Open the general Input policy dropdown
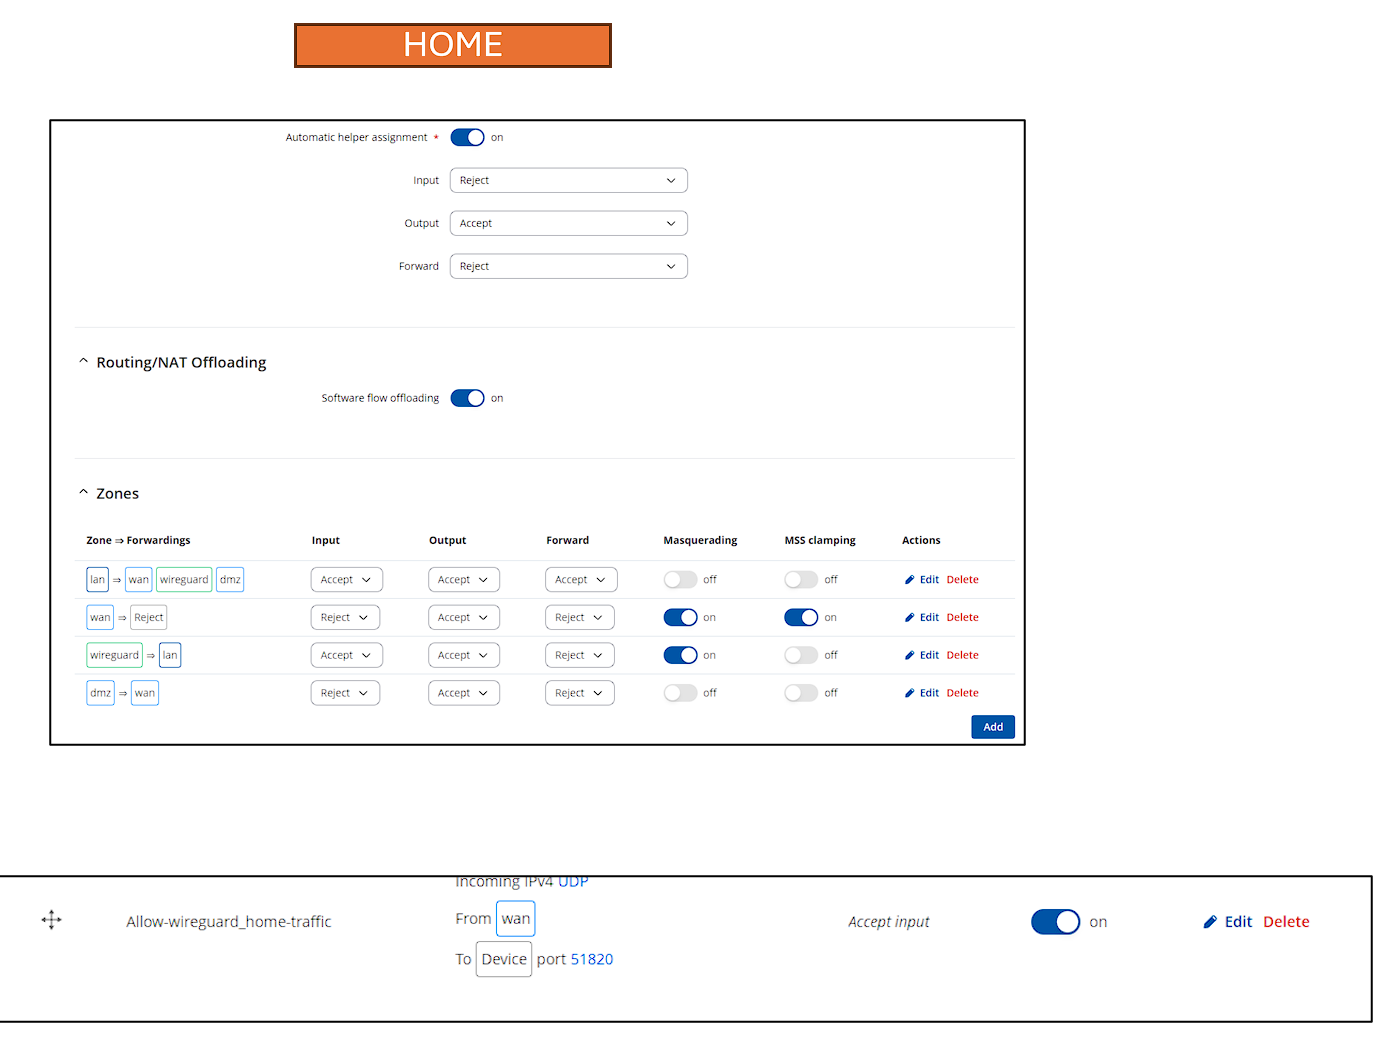Screen dimensions: 1384x1044 pos(568,180)
